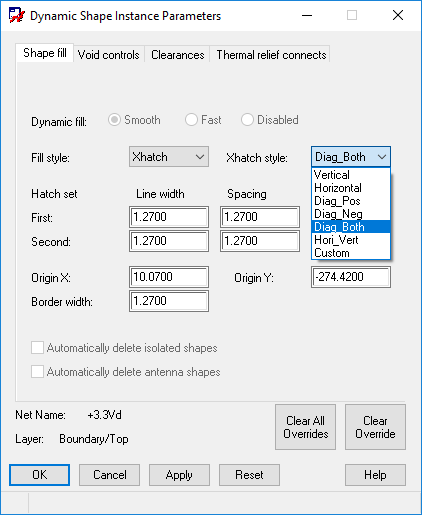The width and height of the screenshot is (422, 515).
Task: Choose the Custom xhatch style entry
Action: click(x=351, y=253)
